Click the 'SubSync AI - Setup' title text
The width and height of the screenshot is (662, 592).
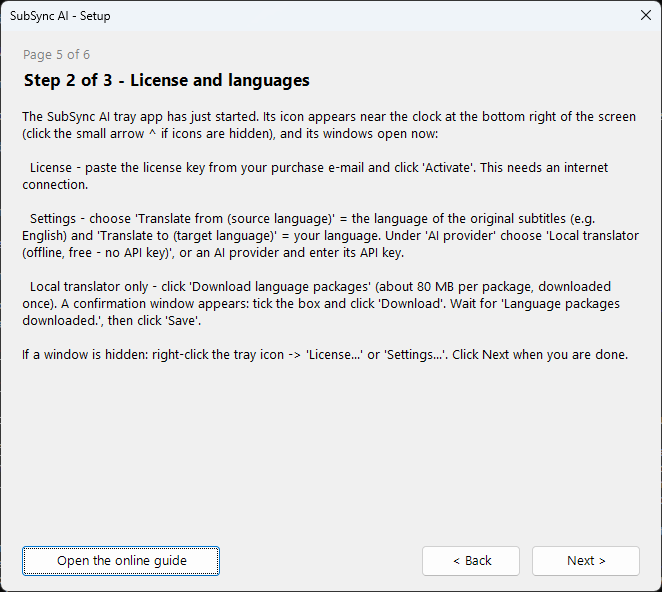click(60, 16)
